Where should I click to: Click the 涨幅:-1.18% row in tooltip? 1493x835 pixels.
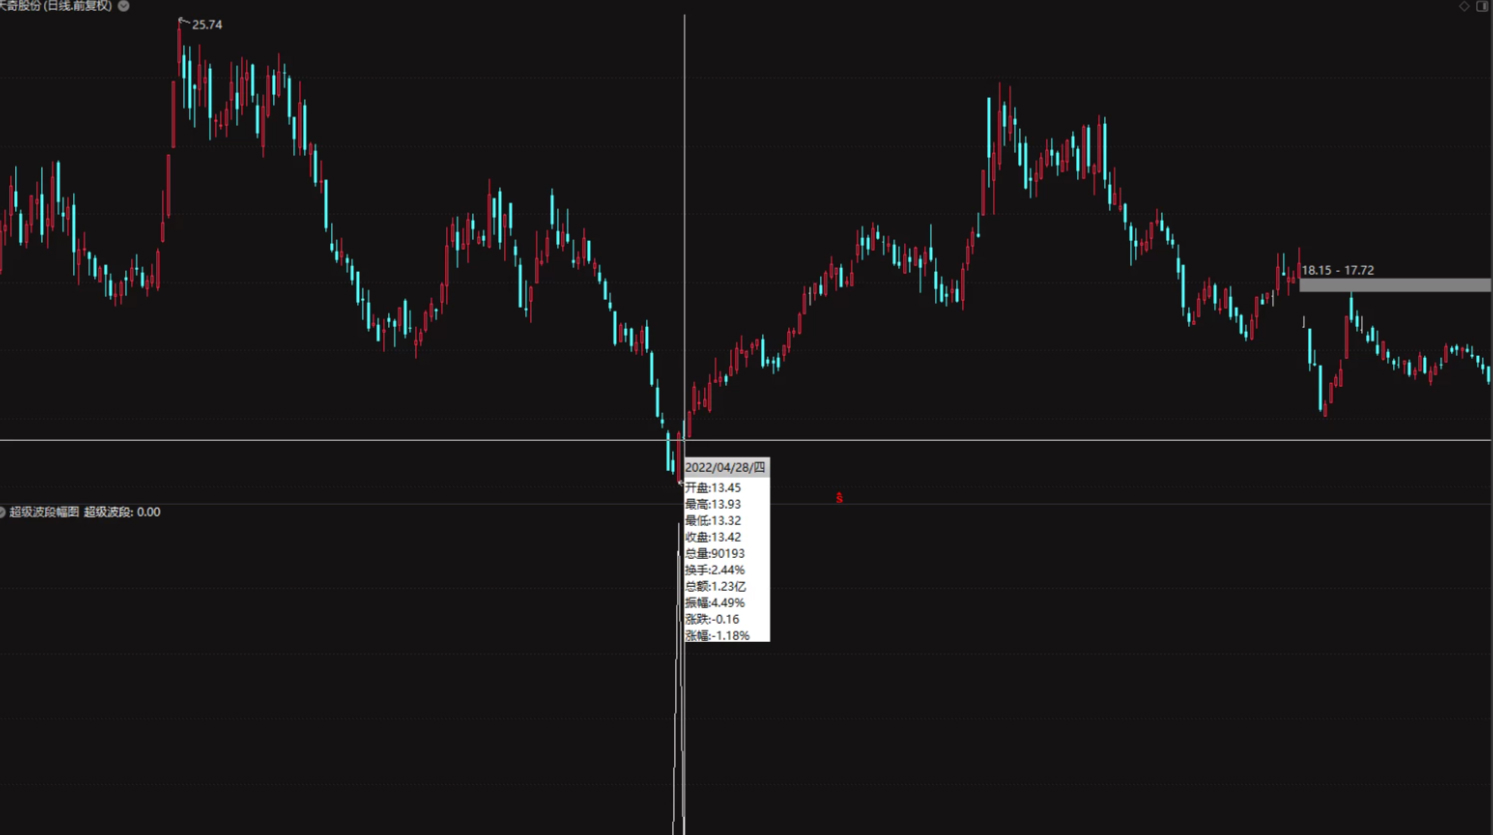[x=717, y=635]
